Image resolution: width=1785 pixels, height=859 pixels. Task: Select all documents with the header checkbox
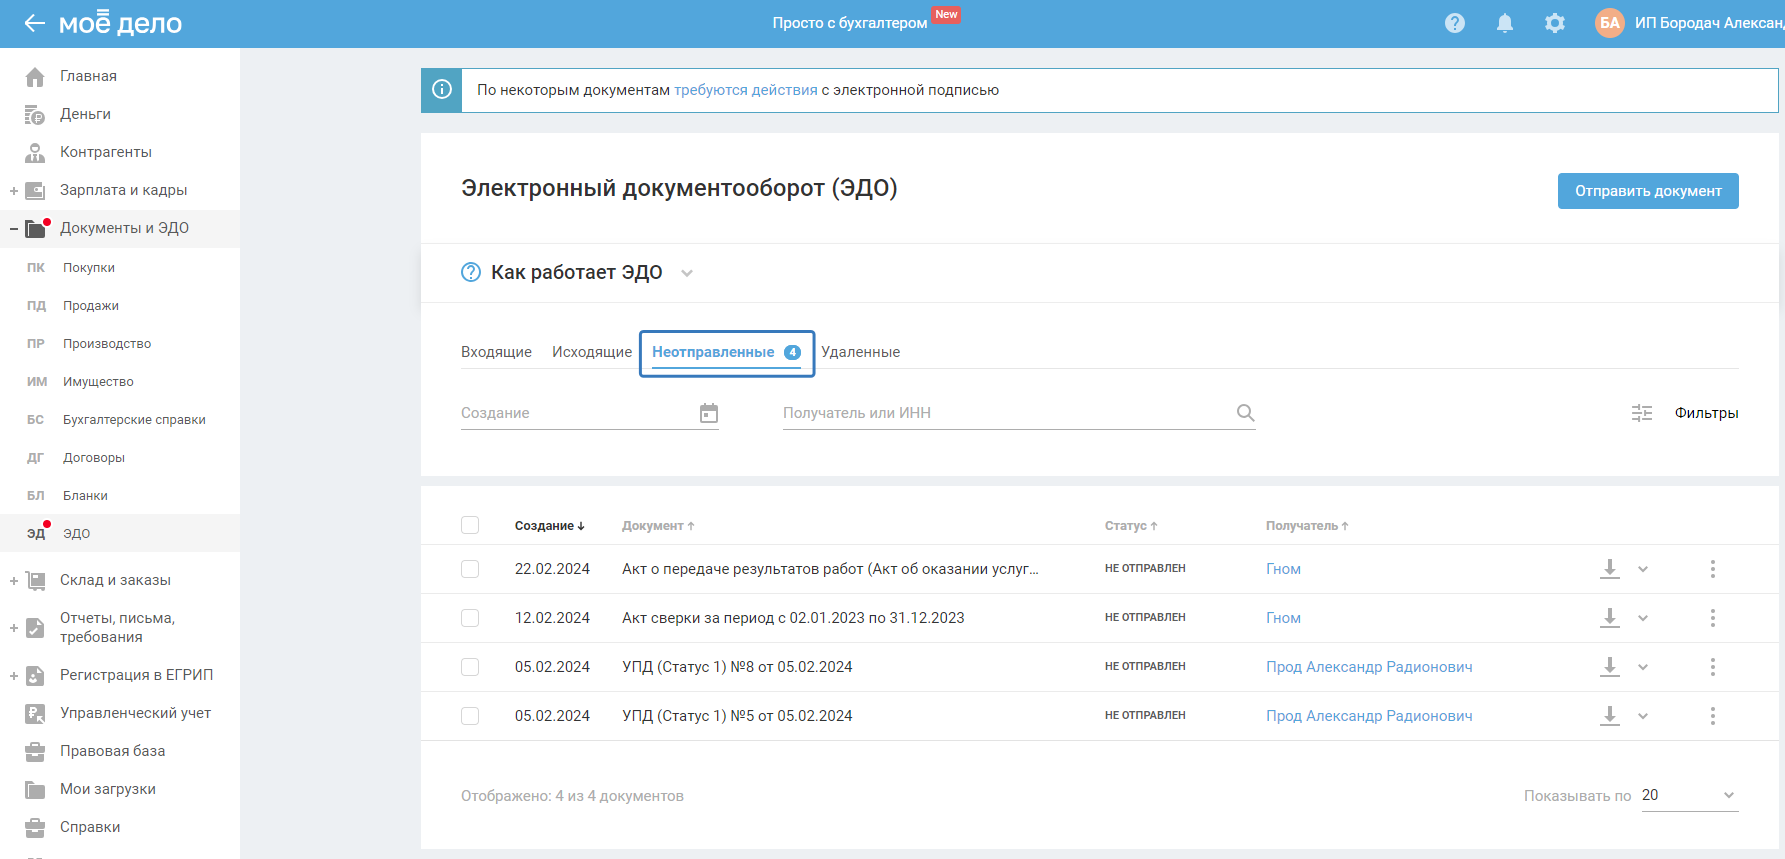pos(470,525)
